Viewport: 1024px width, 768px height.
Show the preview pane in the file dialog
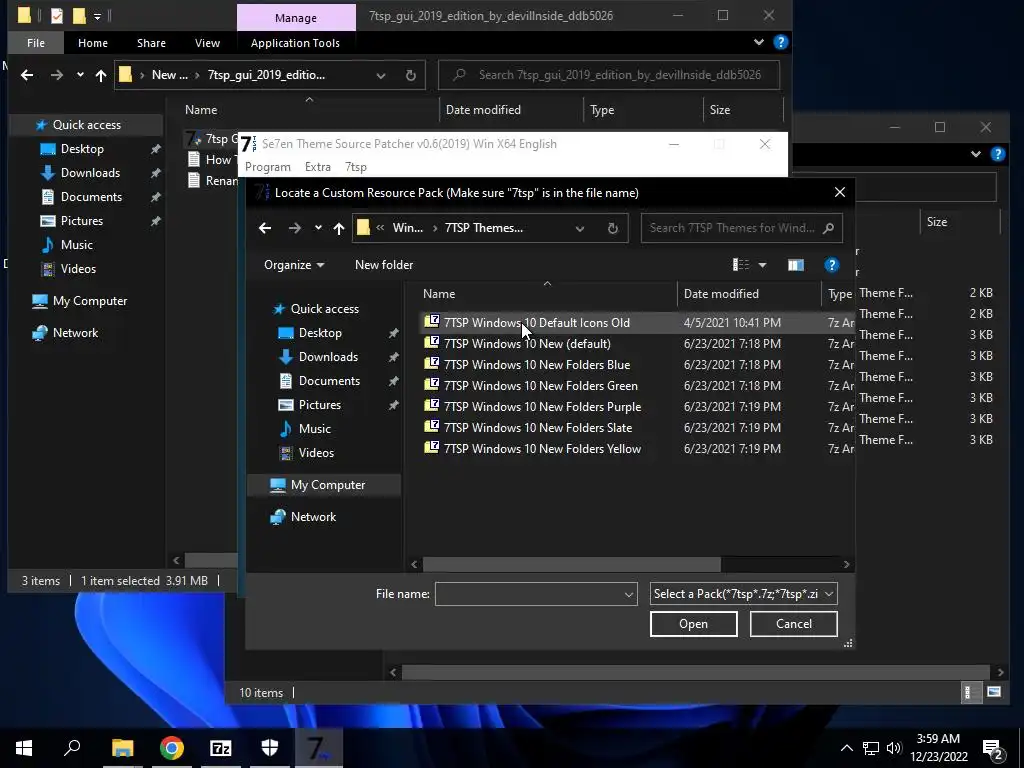pos(795,264)
